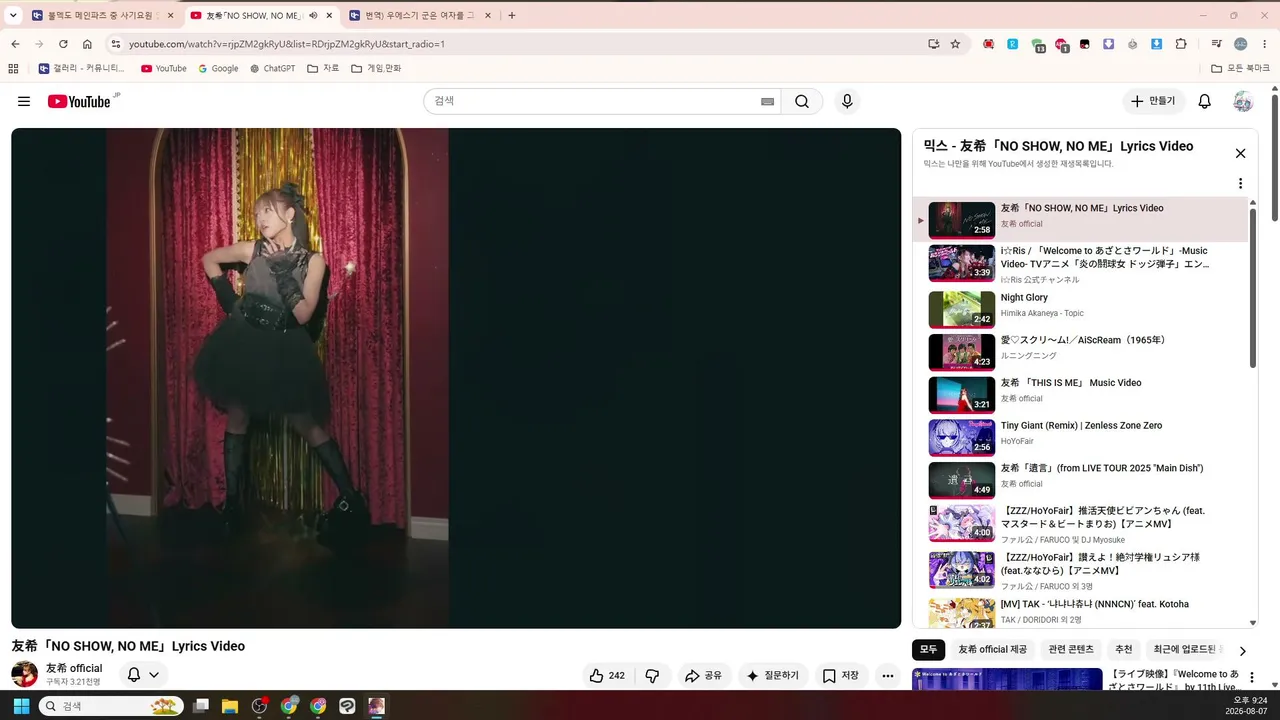Bookmark this page with star icon

click(x=955, y=44)
